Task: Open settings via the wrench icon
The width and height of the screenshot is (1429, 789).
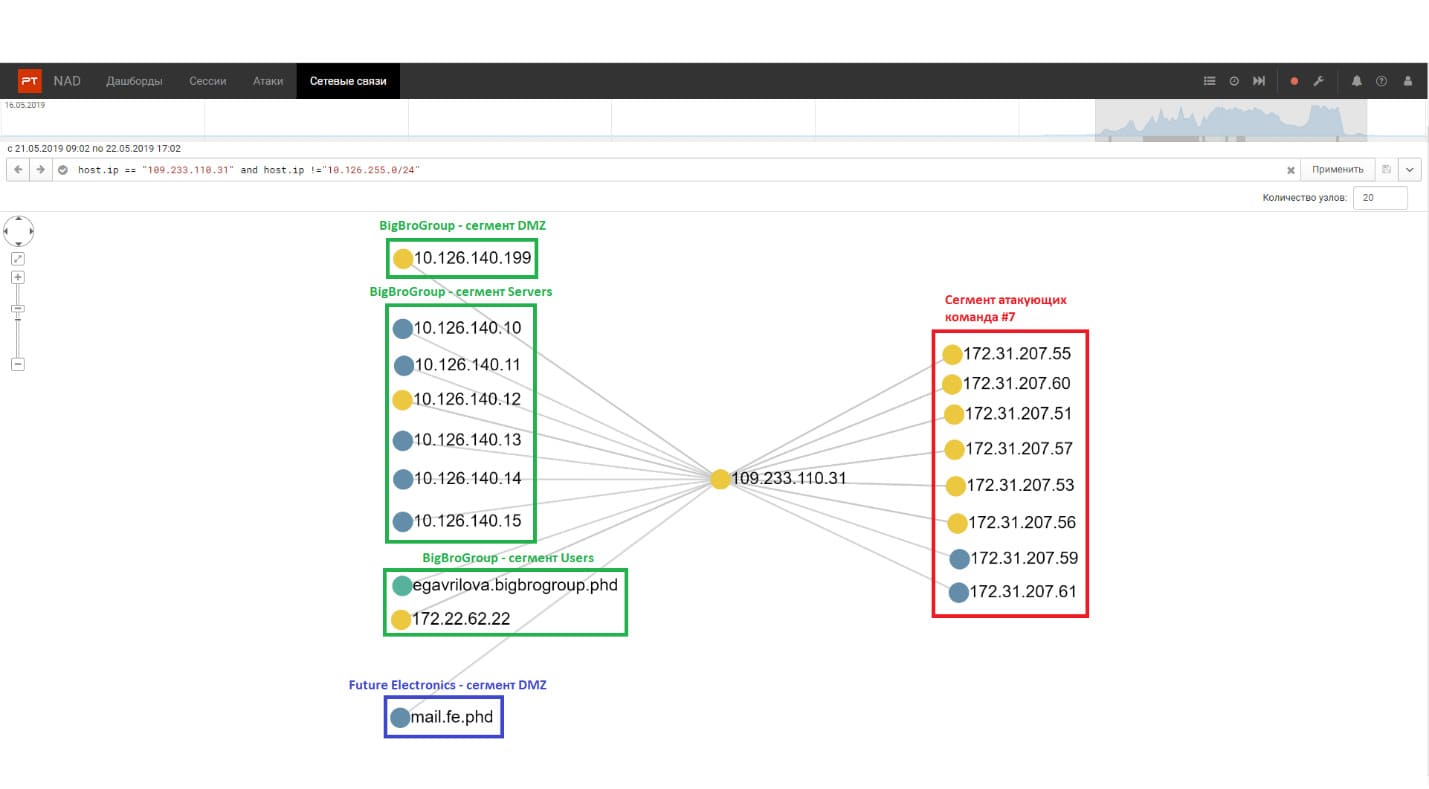Action: [1318, 81]
